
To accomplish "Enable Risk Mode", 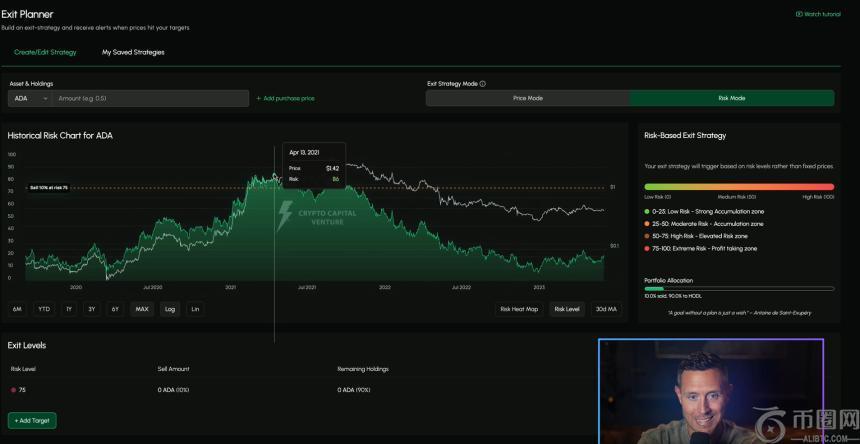I will [x=731, y=98].
